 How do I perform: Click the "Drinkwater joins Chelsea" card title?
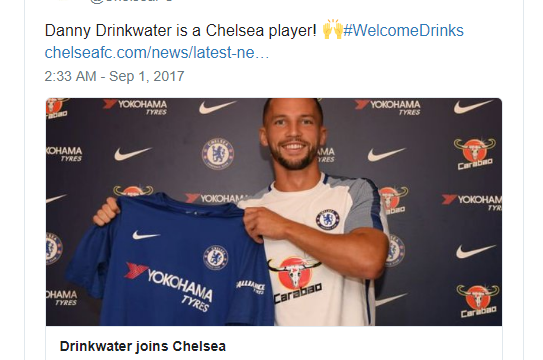(x=143, y=346)
